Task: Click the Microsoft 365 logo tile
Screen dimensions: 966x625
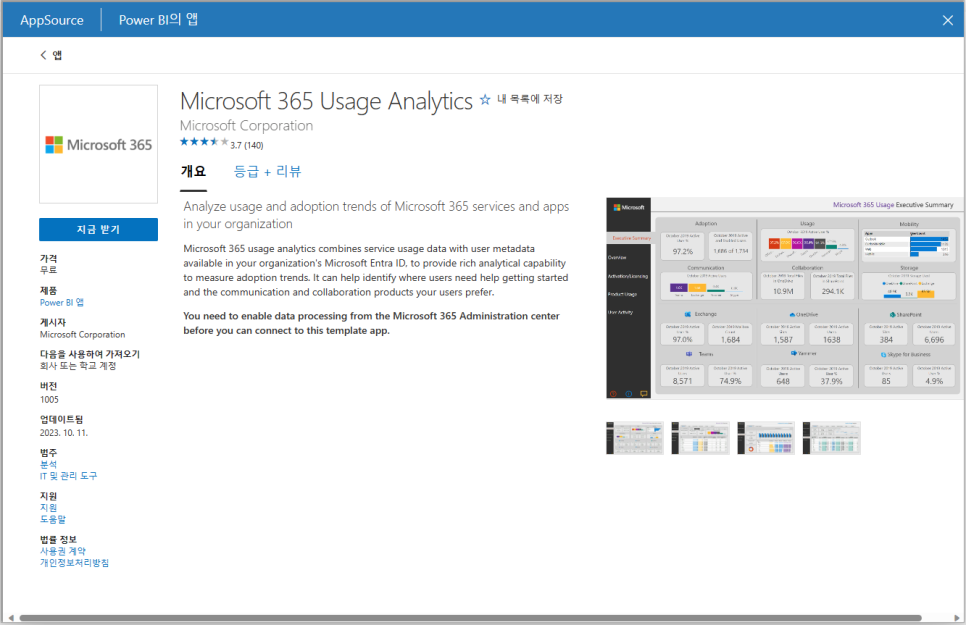Action: 99,144
